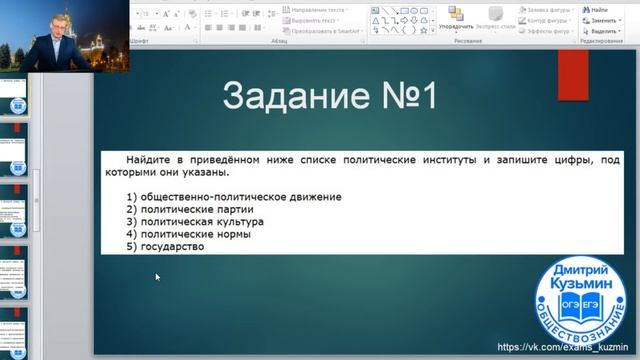This screenshot has height=360, width=640.
Task: Select the Oval shape
Action: 414,11
